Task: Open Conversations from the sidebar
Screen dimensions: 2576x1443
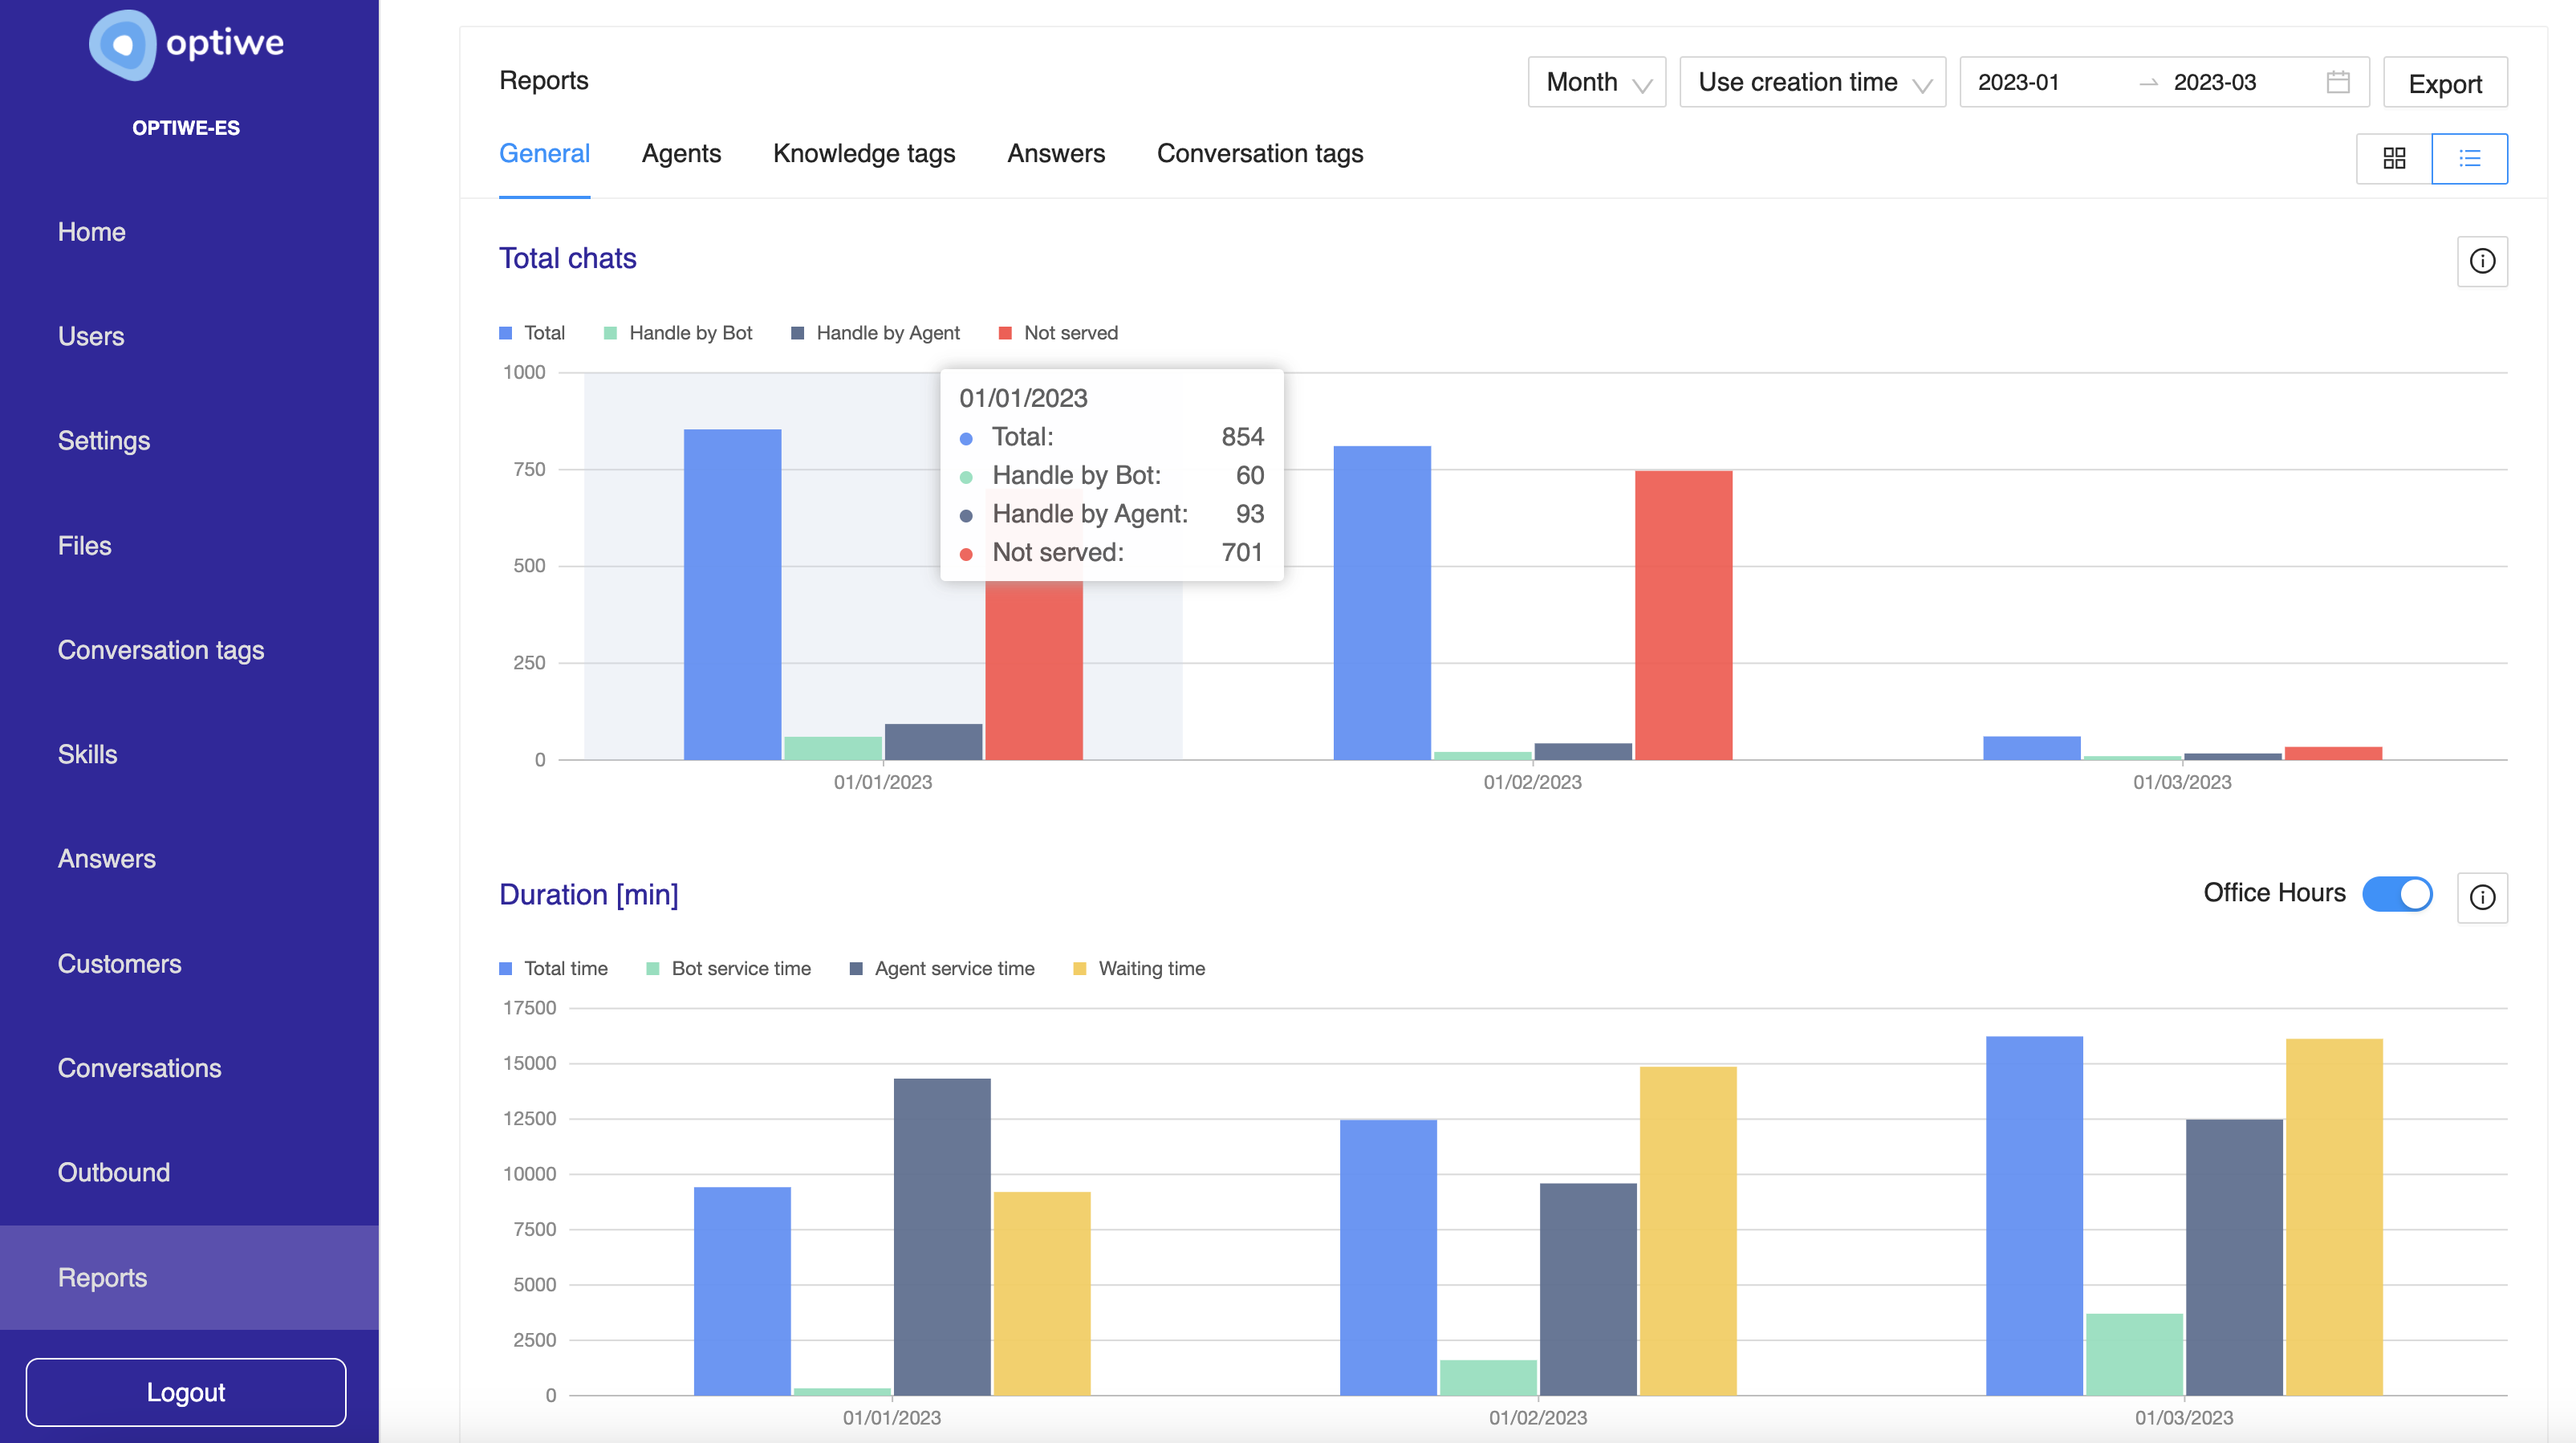Action: [139, 1068]
